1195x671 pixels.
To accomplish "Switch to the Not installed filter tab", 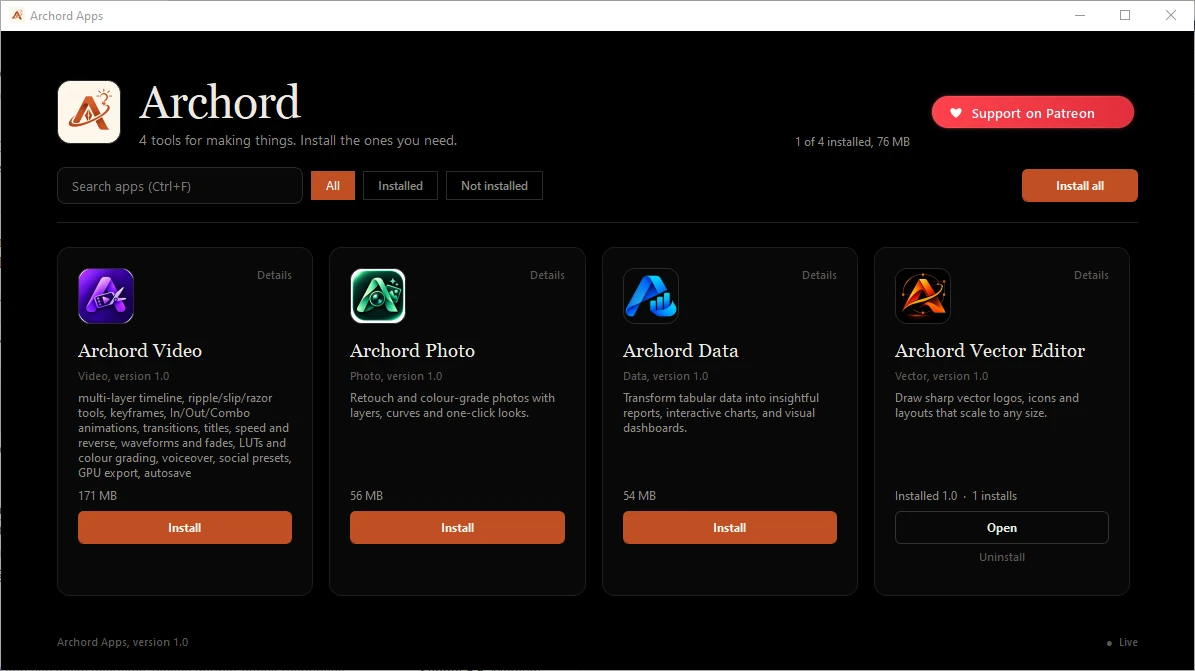I will (x=494, y=186).
